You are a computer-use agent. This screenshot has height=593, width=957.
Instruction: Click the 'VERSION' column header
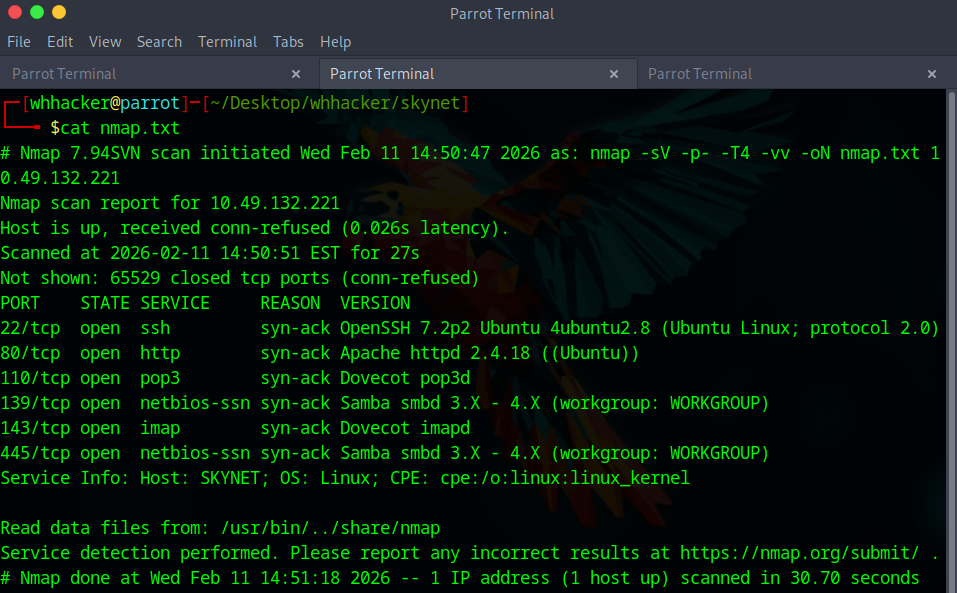375,303
